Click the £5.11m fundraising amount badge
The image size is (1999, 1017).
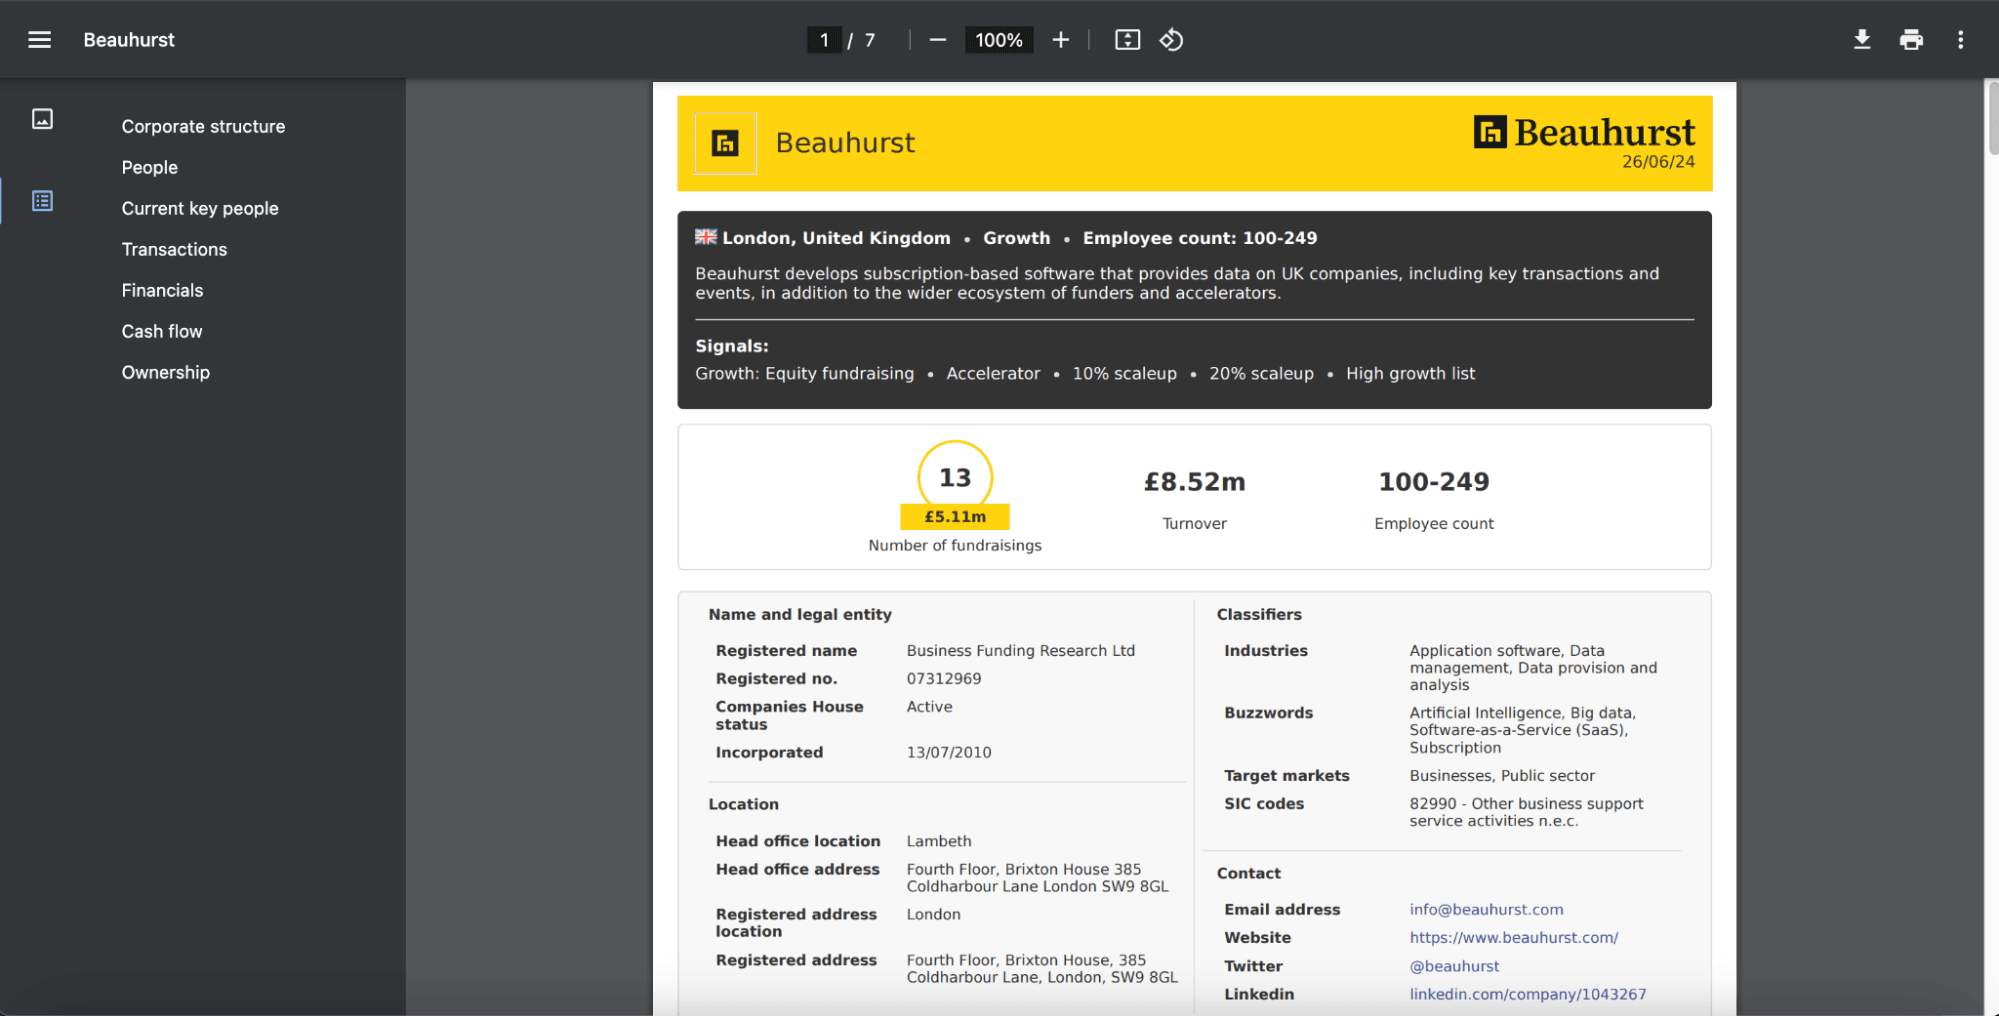click(x=955, y=516)
